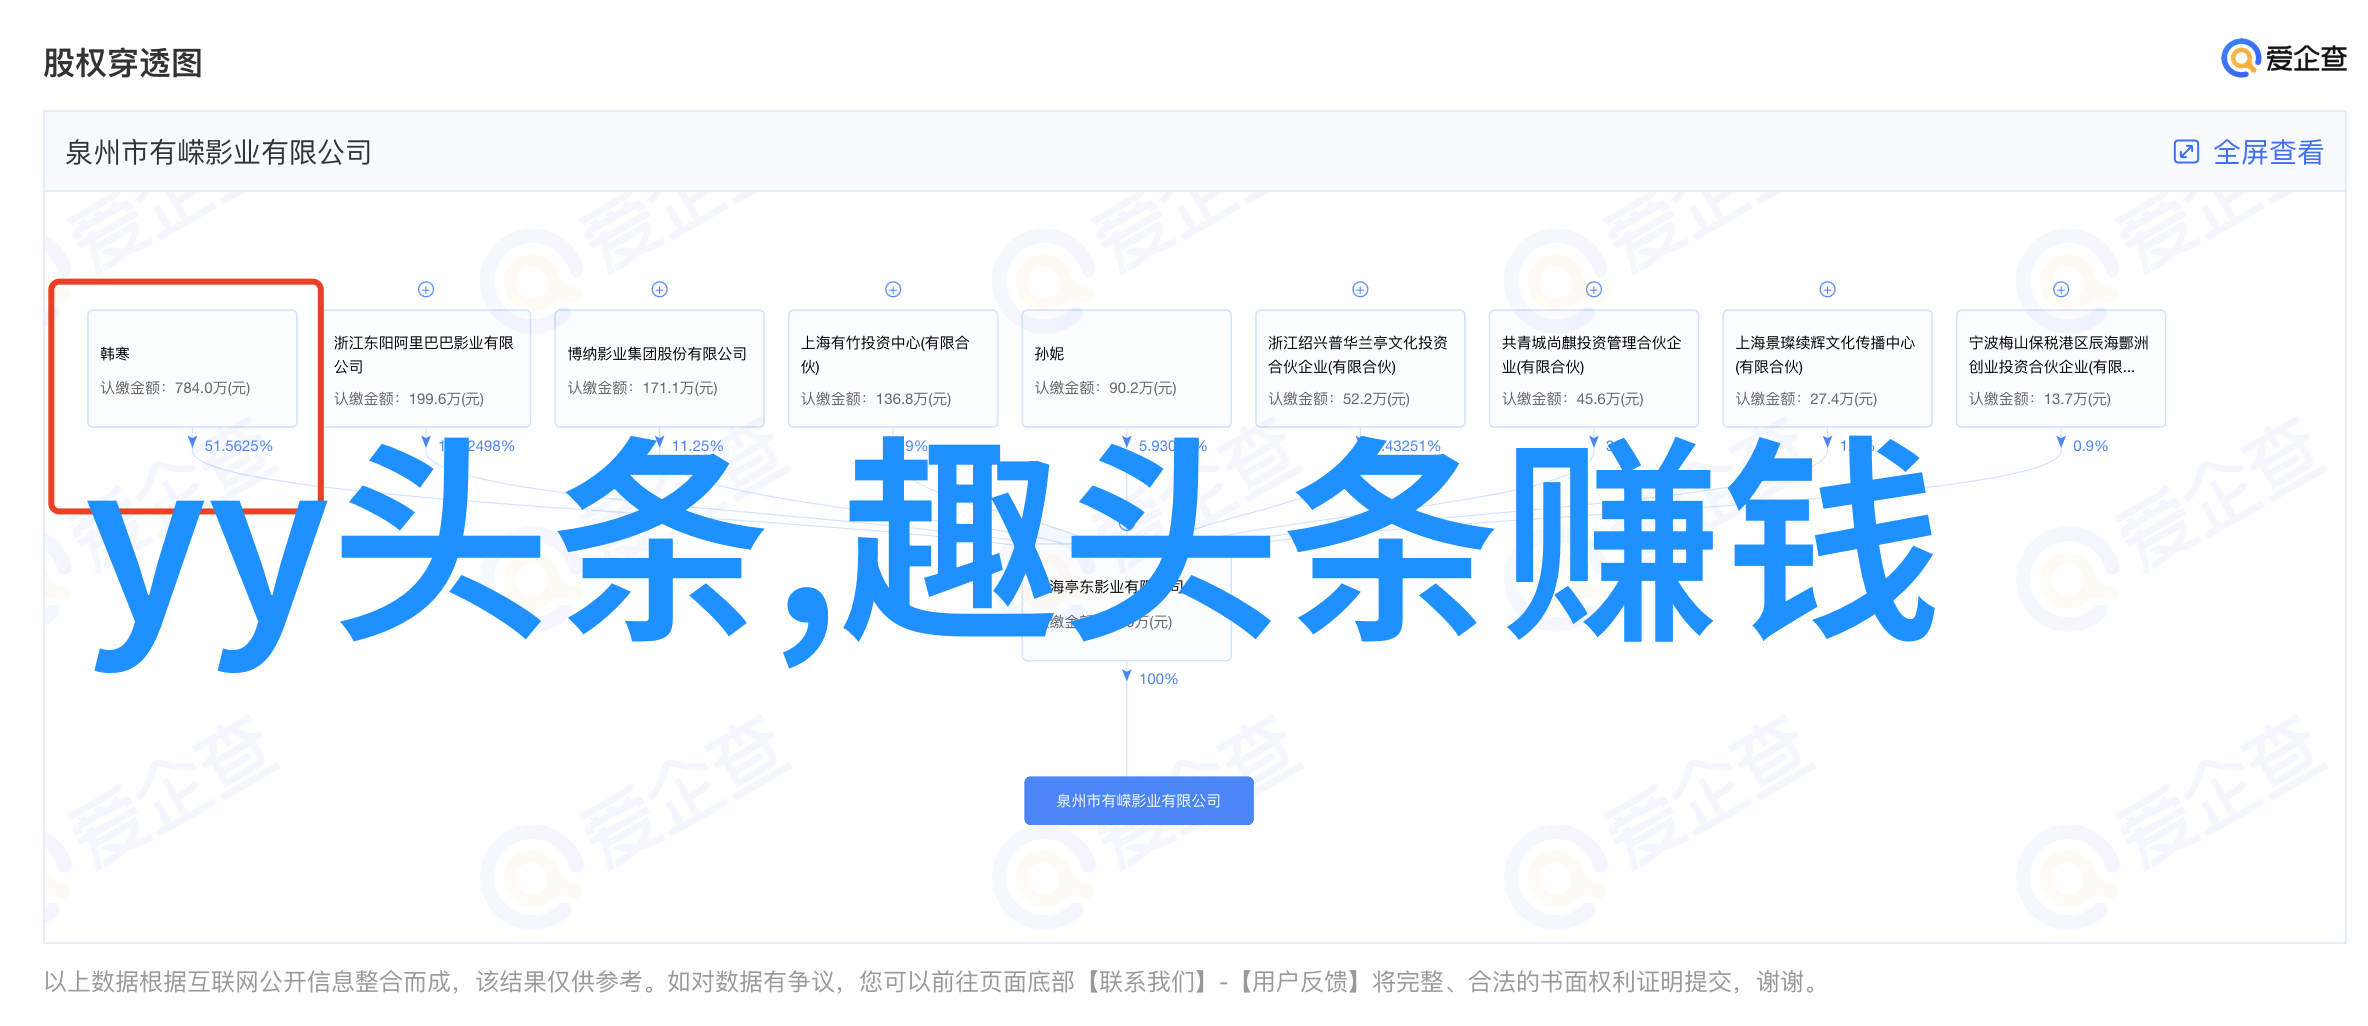Click the 100% share label
This screenshot has width=2368, height=1026.
tap(1158, 679)
